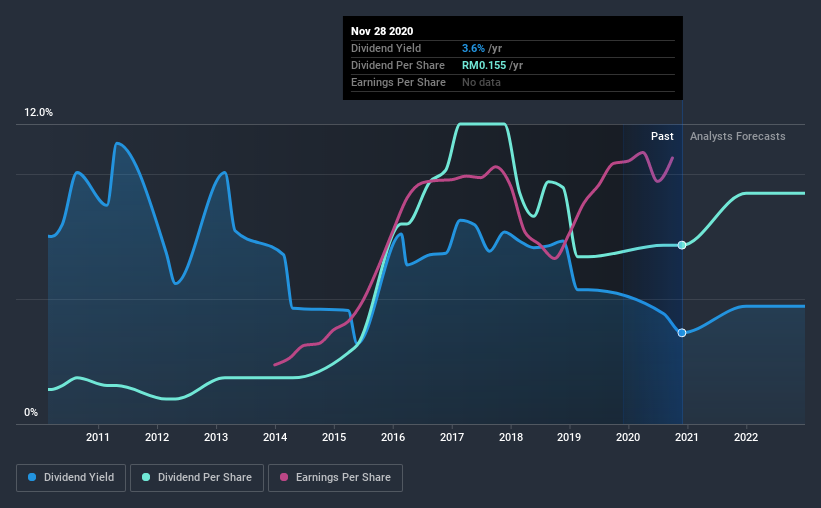Toggle the Dividend Yield legend button

(71, 478)
